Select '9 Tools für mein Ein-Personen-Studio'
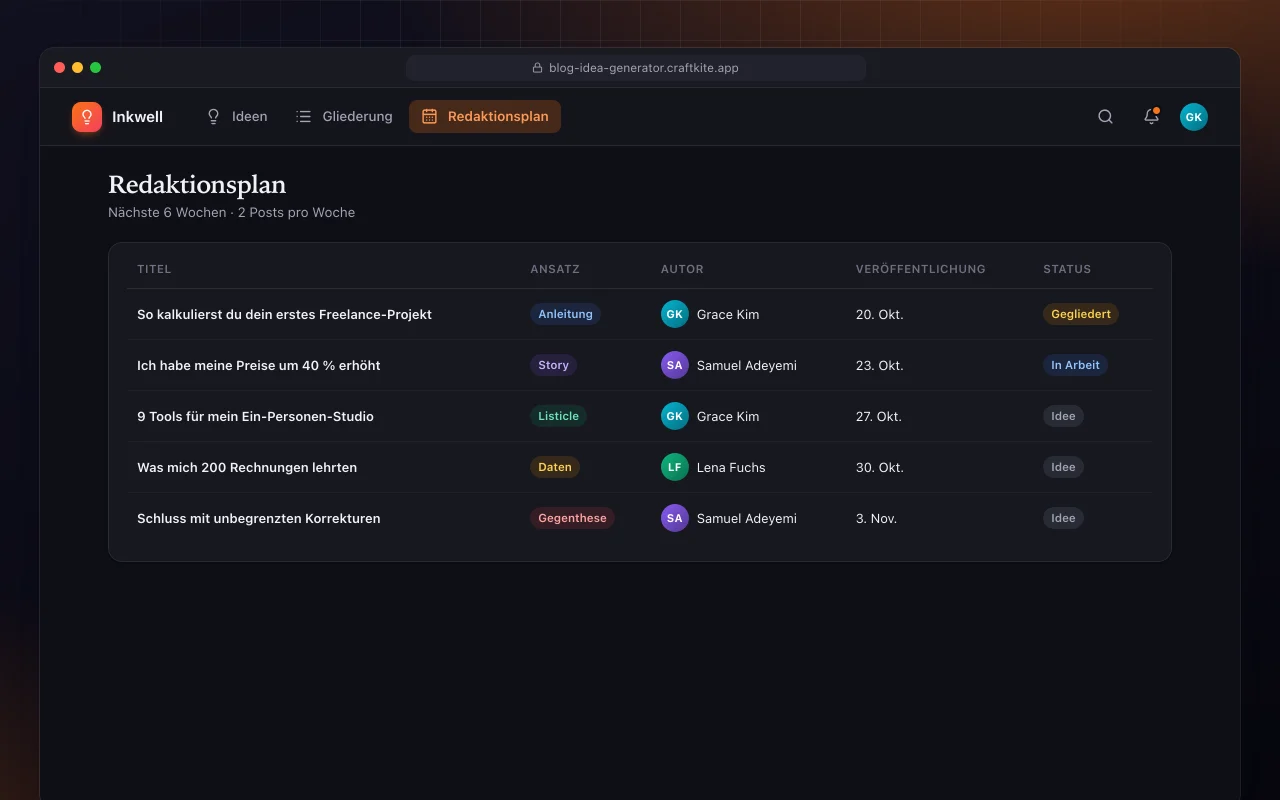The image size is (1280, 800). (255, 416)
